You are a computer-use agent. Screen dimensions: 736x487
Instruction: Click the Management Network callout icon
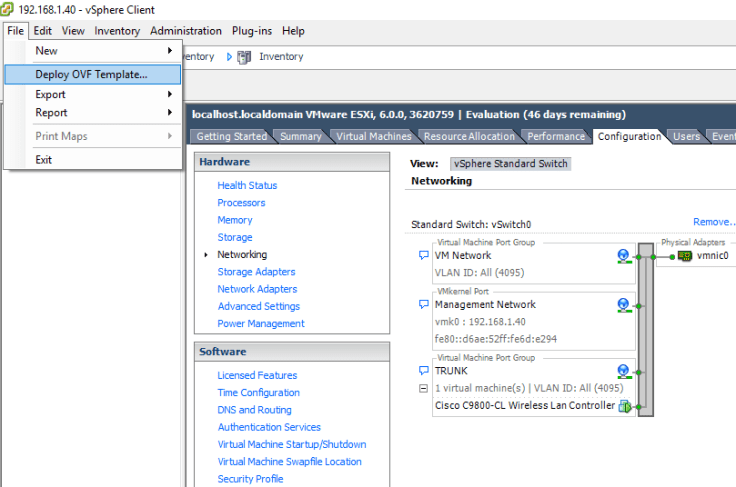point(424,305)
